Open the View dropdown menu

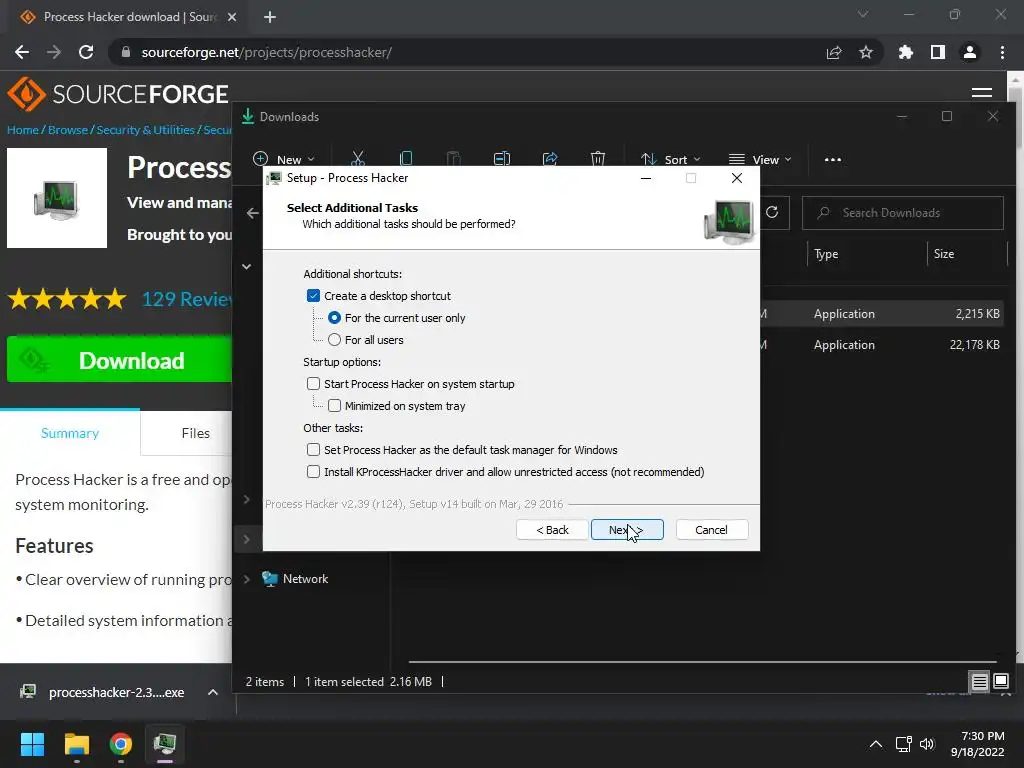[760, 159]
